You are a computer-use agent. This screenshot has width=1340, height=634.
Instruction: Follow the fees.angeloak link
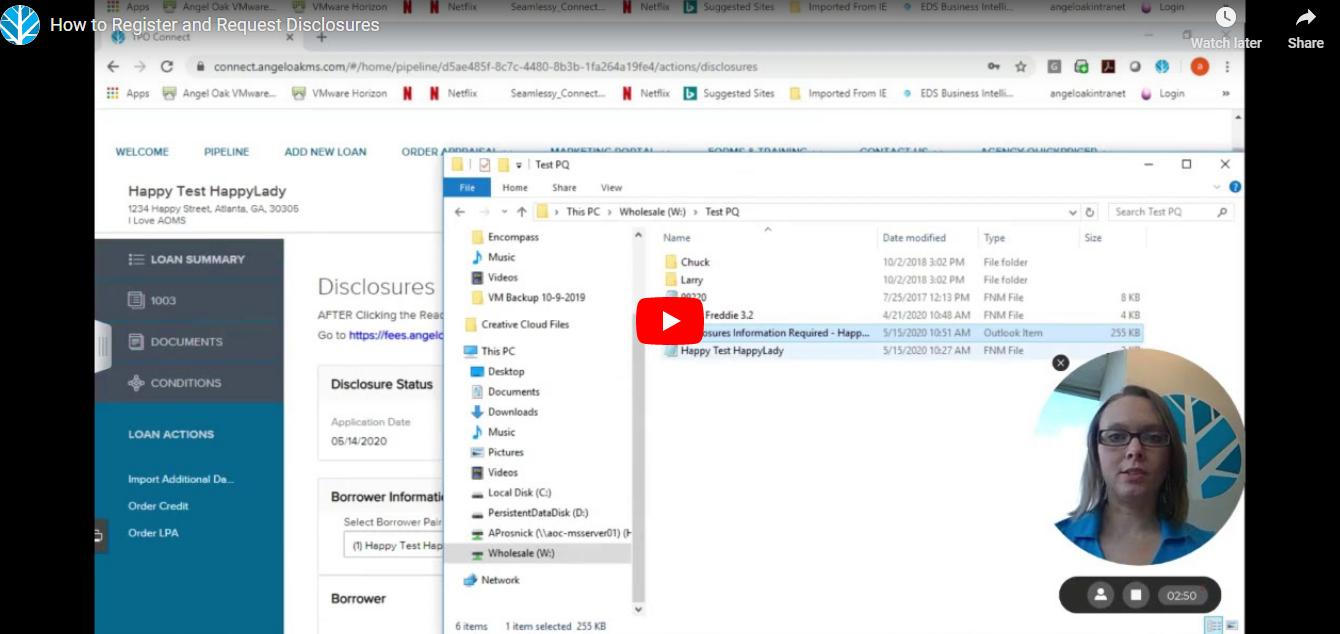[396, 335]
